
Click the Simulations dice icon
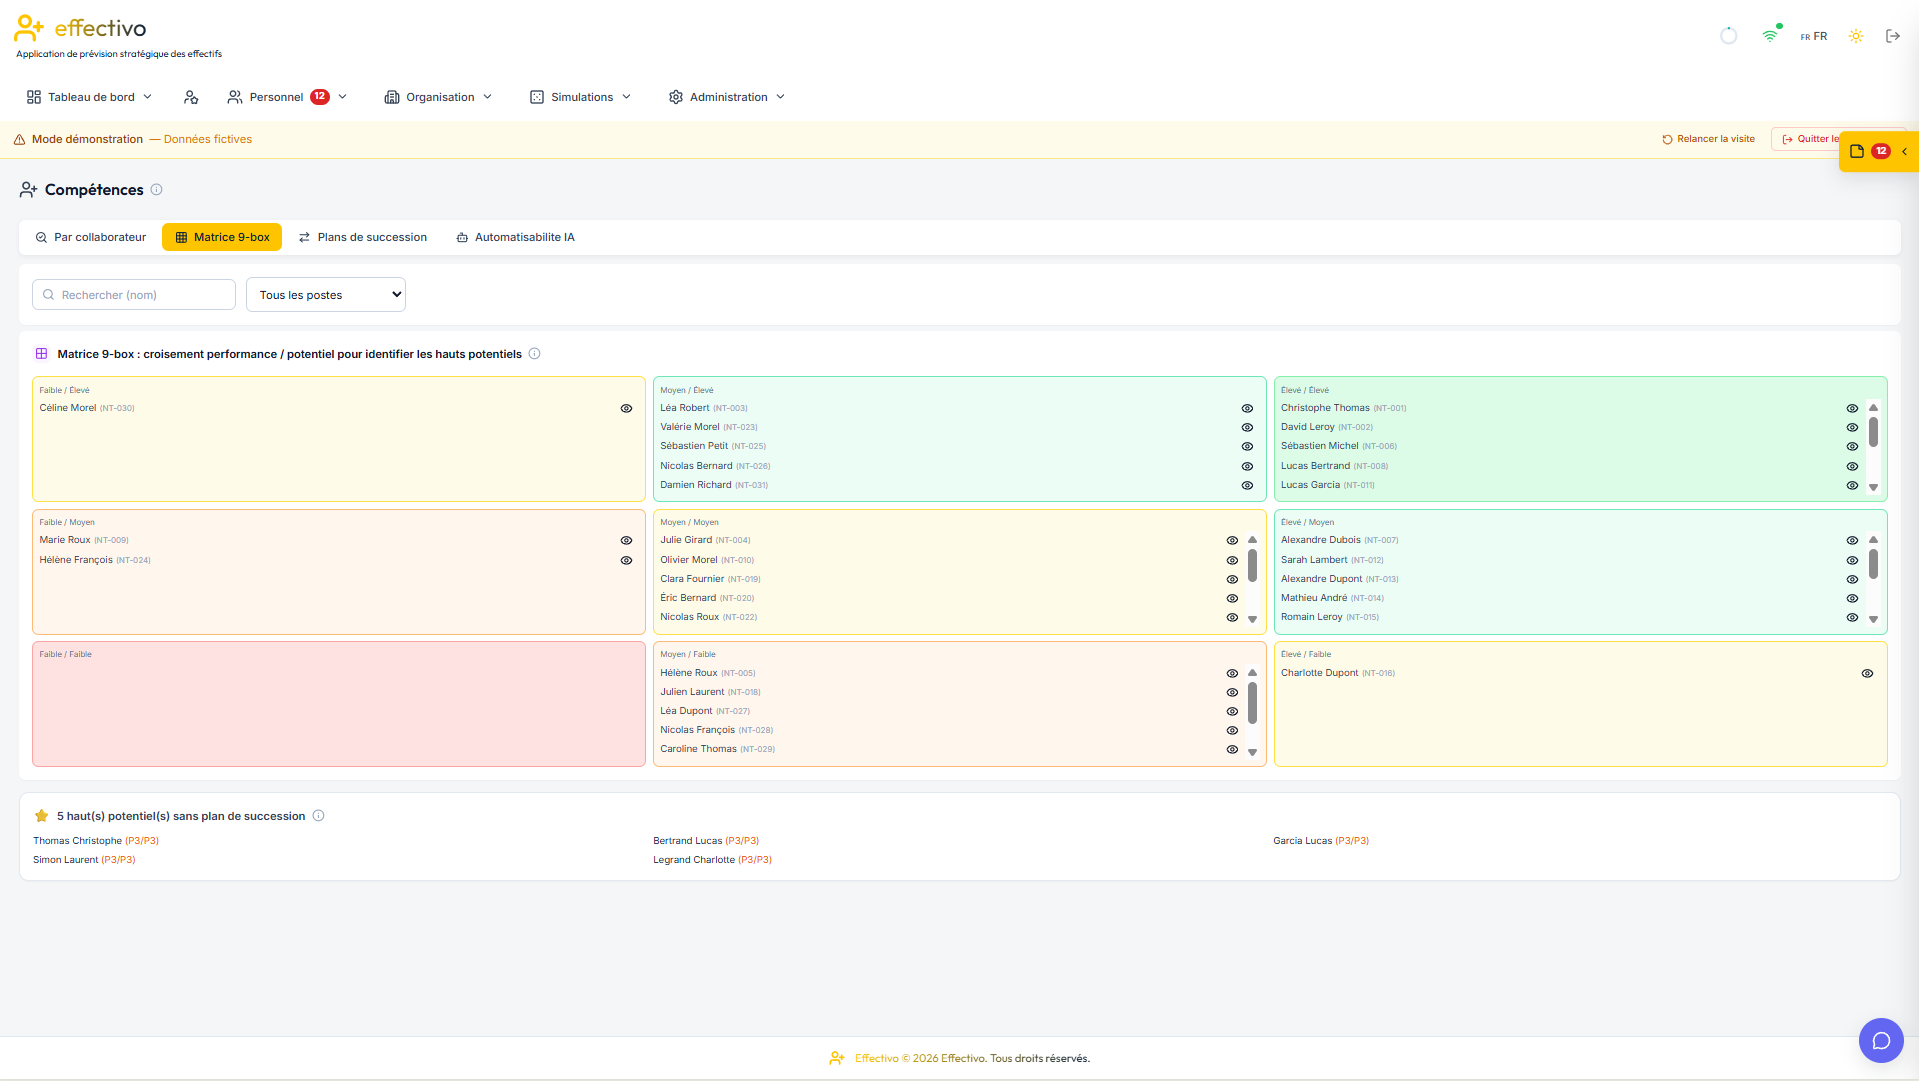pos(537,97)
